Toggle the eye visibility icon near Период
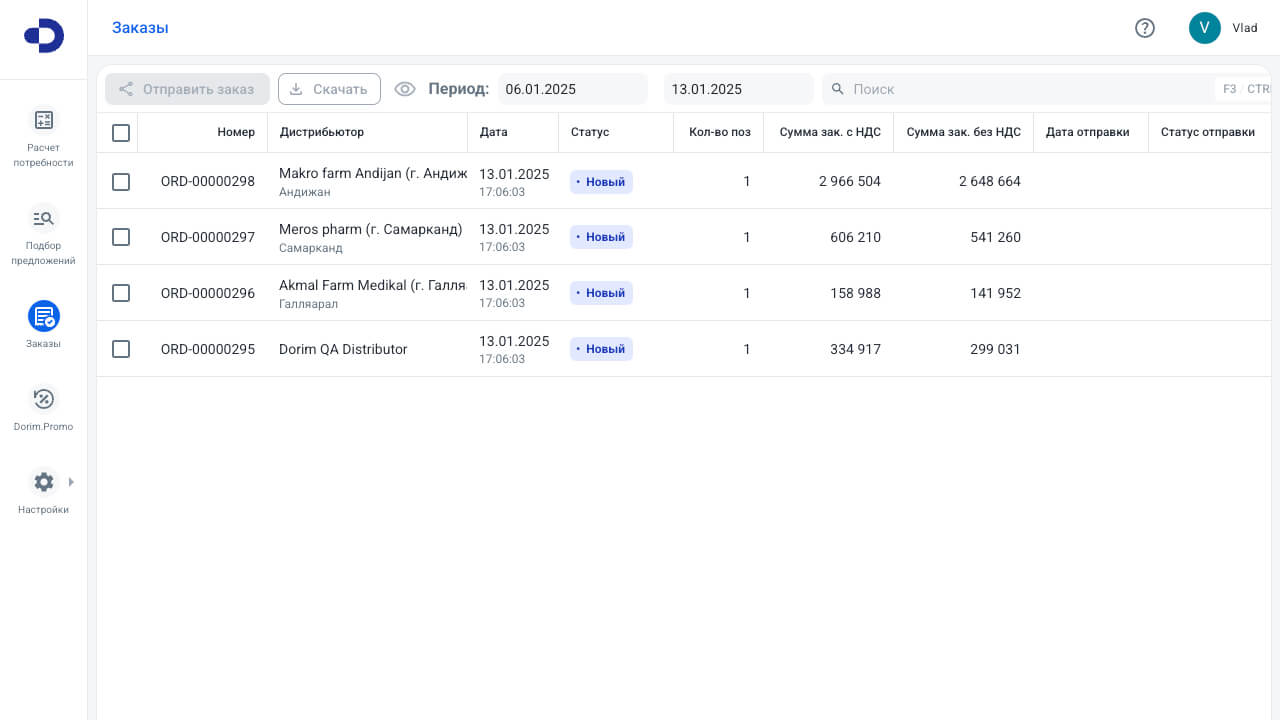 point(404,89)
